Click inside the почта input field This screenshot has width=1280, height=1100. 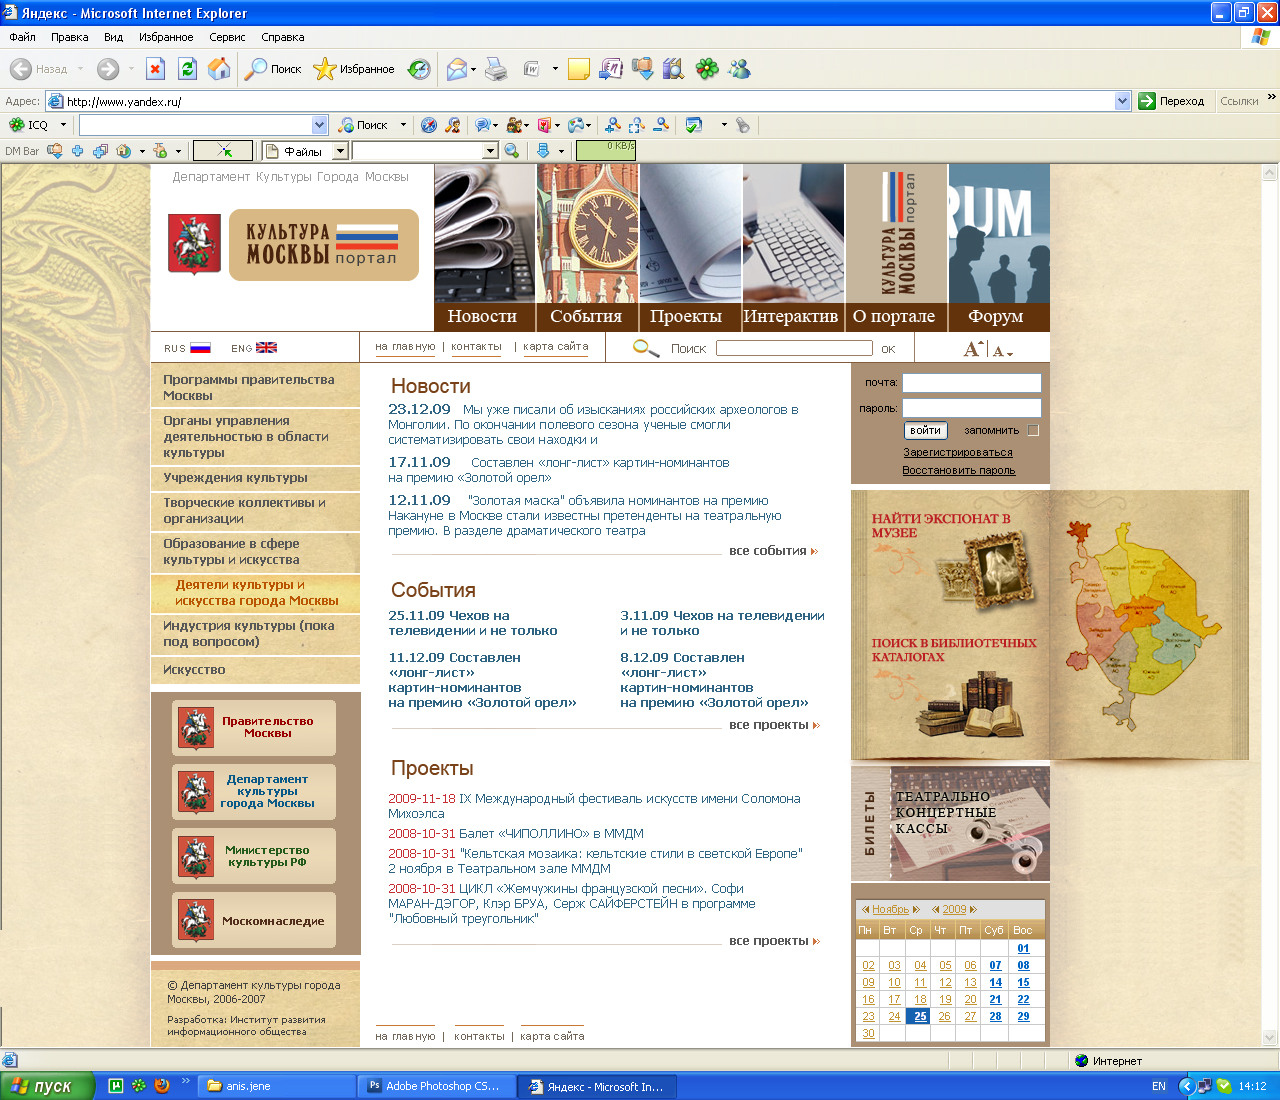point(971,383)
